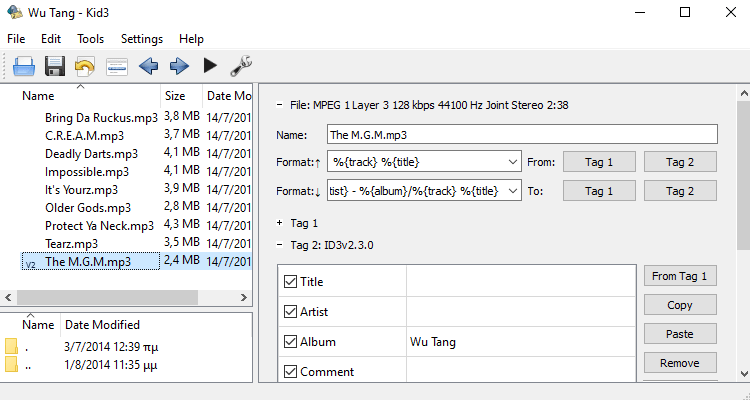Viewport: 750px width, 400px height.
Task: Select Deadly Darts.mp3 file
Action: [x=91, y=154]
